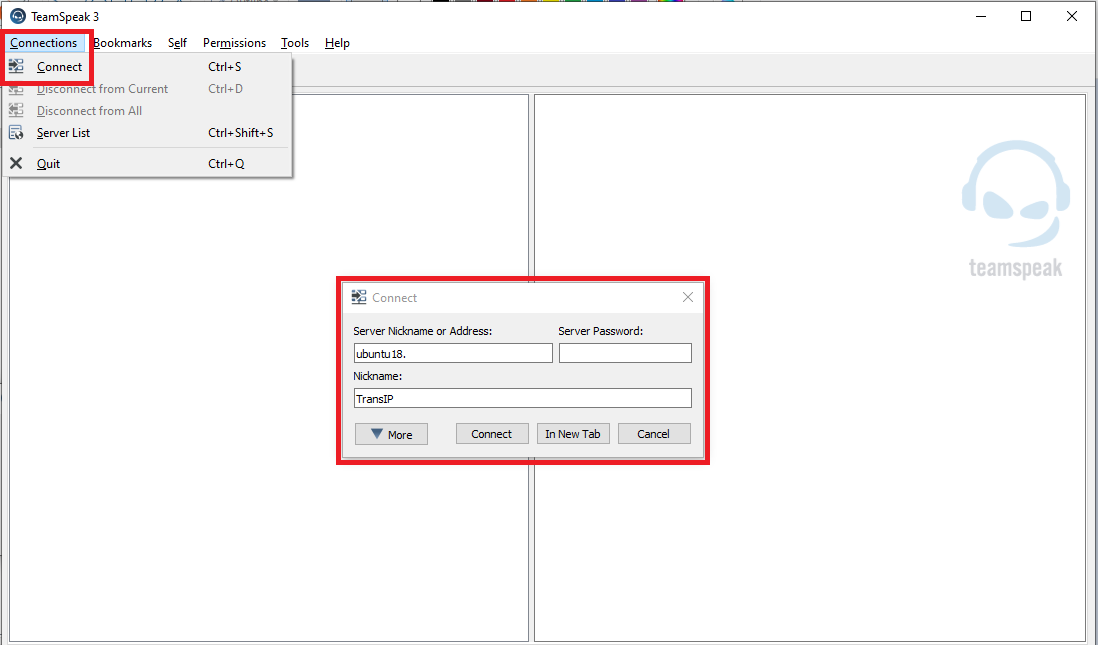Screen dimensions: 1098x645
Task: Click the Connect button in the dialog
Action: [492, 434]
